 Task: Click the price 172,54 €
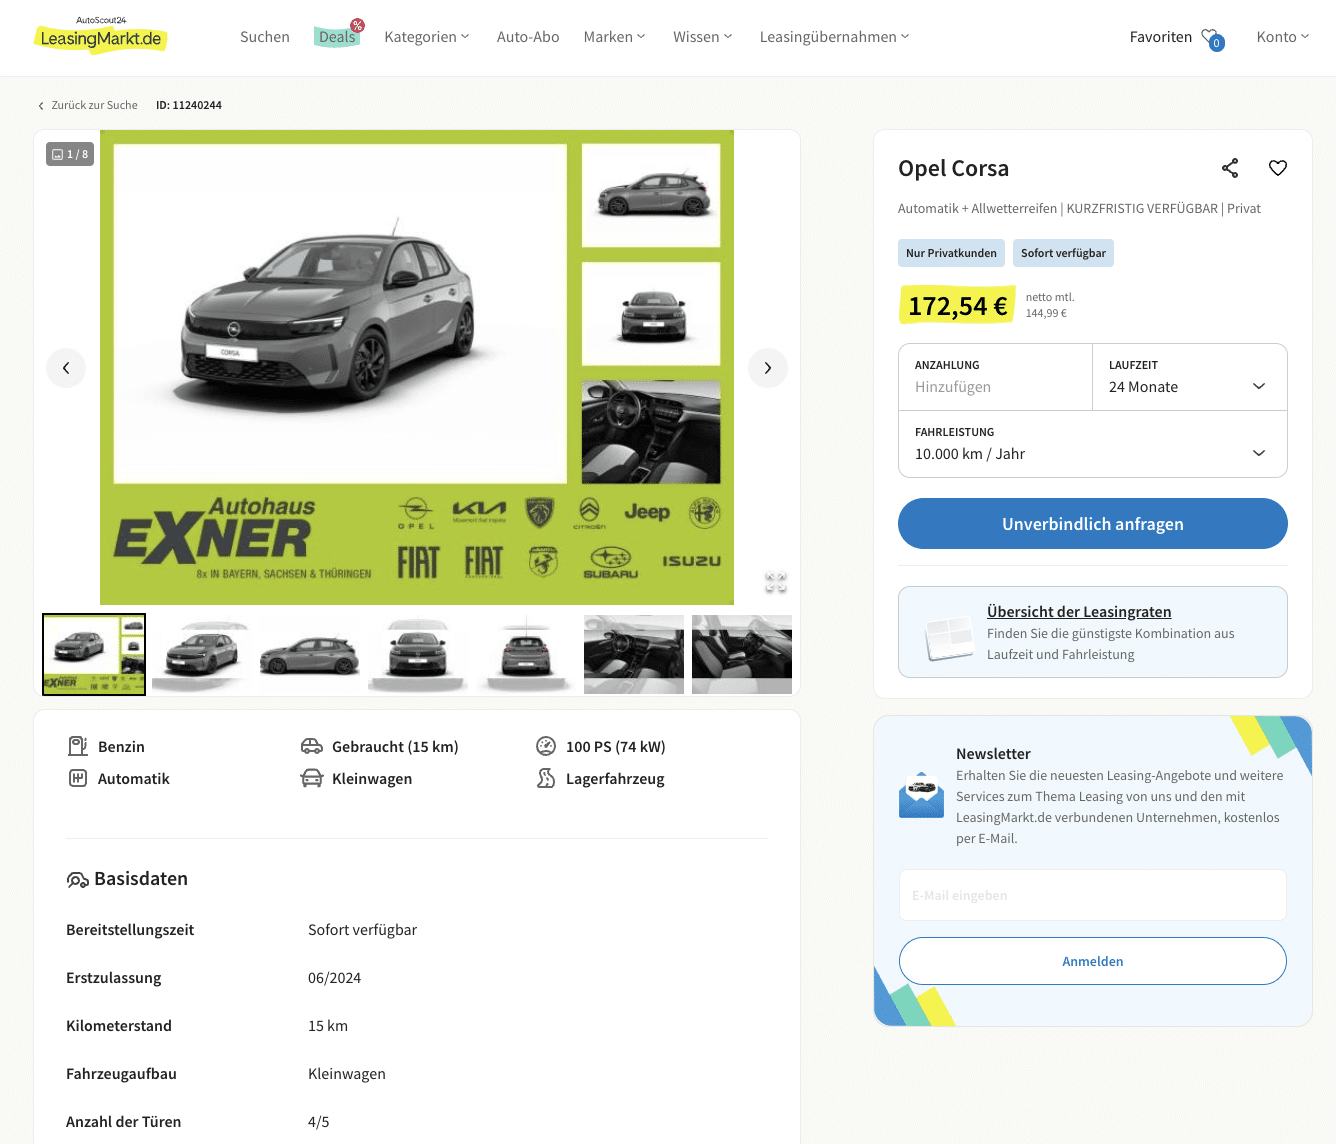[x=958, y=306]
